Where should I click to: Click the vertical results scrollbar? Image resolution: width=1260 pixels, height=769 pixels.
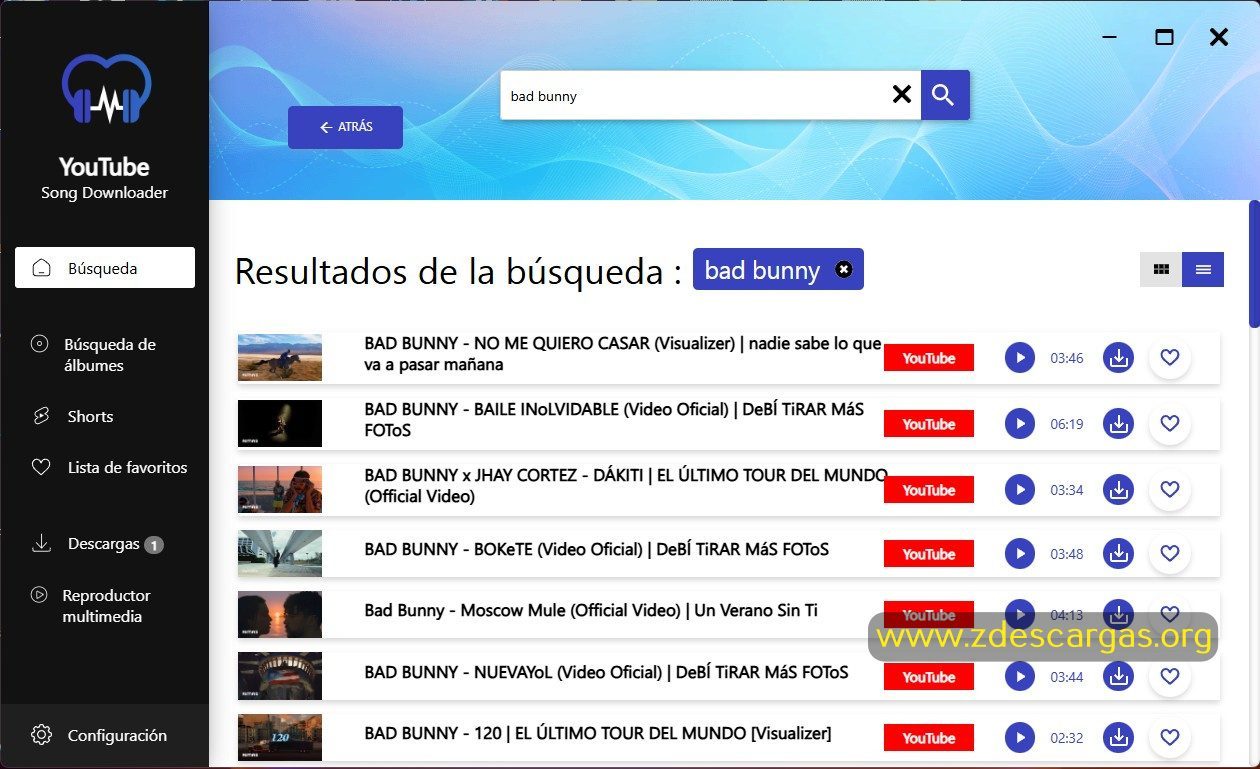(1254, 264)
